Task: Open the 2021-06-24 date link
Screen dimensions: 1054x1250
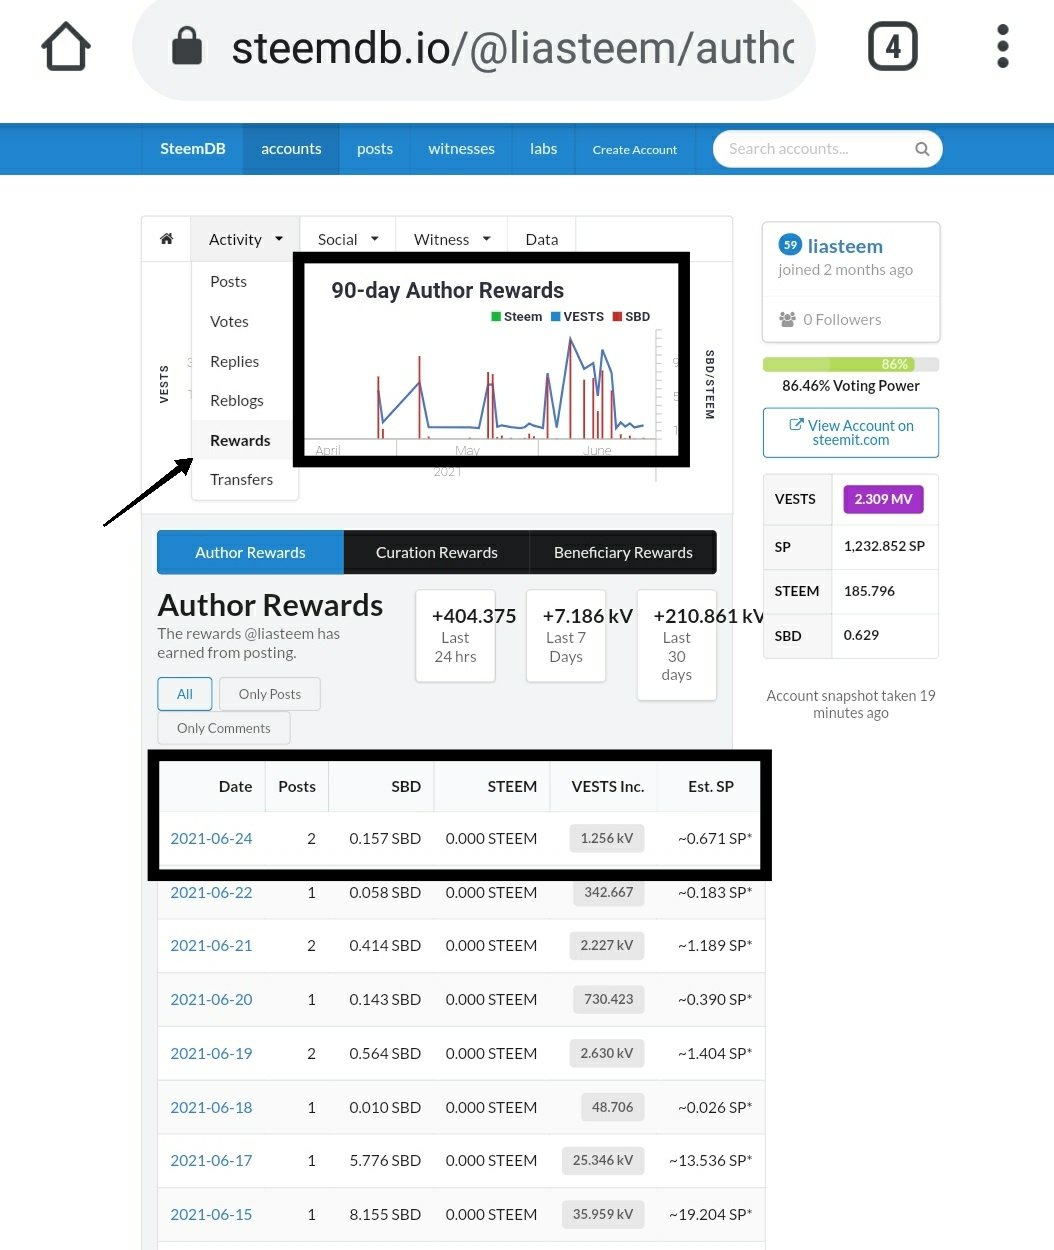Action: tap(211, 838)
